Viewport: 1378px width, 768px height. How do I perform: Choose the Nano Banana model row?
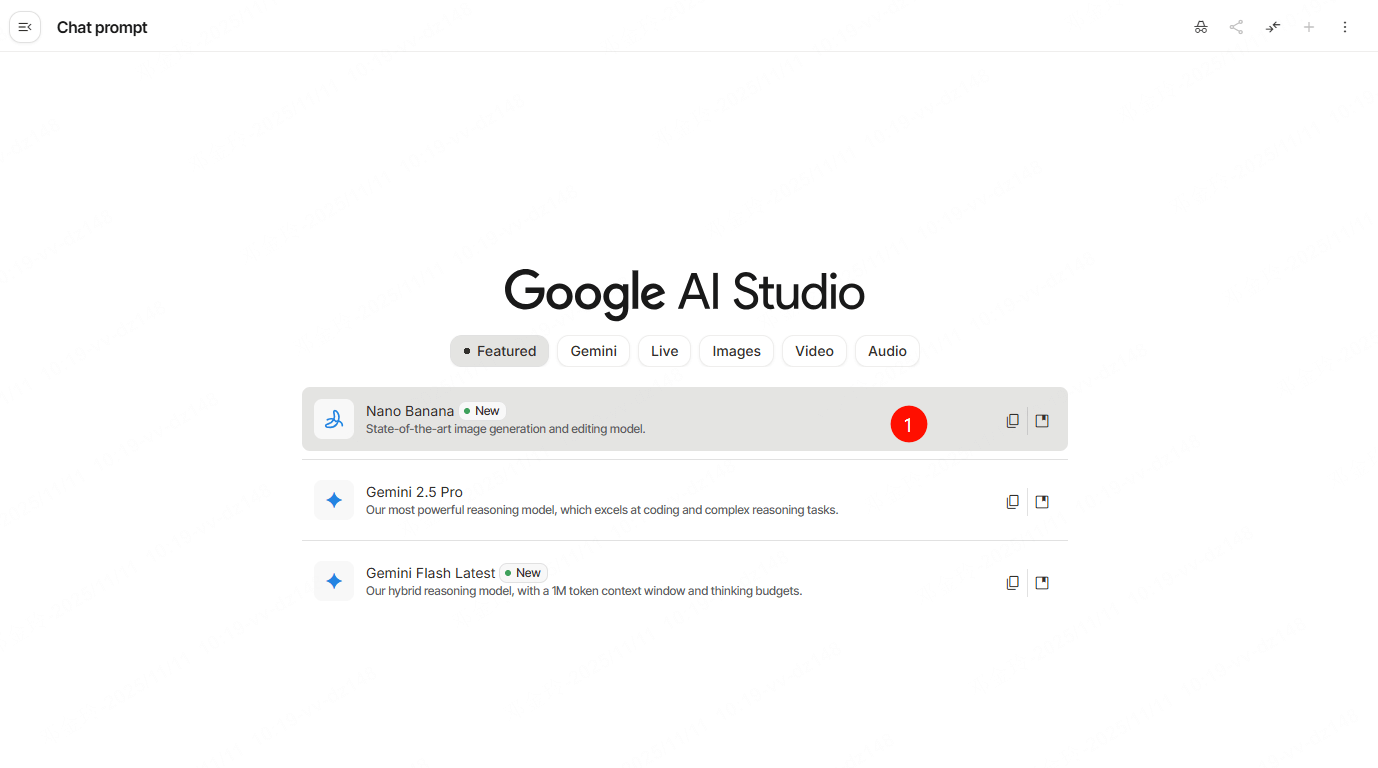pos(600,419)
